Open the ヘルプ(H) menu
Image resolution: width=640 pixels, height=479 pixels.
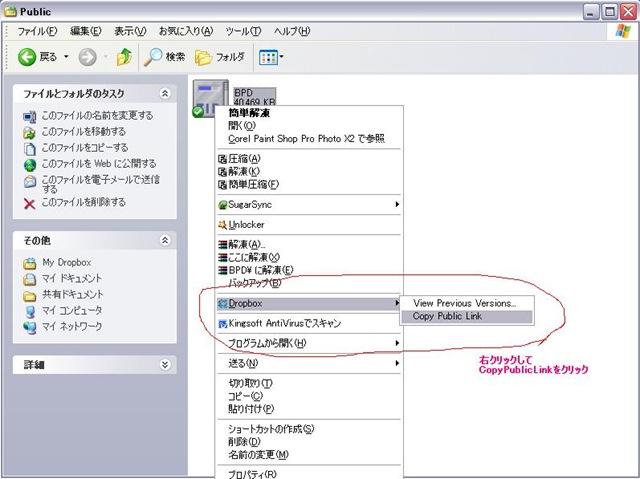[x=292, y=31]
